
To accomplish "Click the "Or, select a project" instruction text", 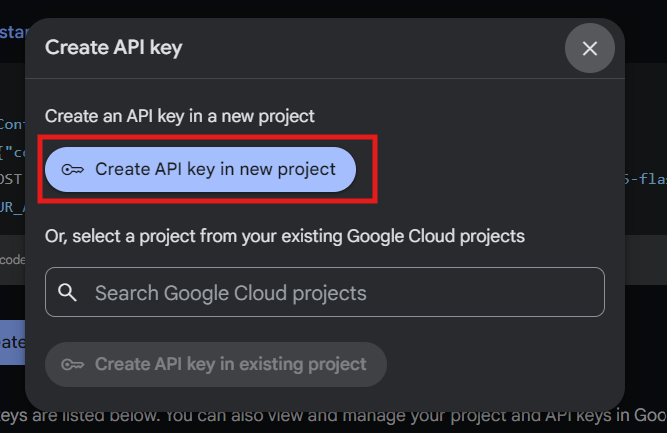I will pyautogui.click(x=285, y=236).
